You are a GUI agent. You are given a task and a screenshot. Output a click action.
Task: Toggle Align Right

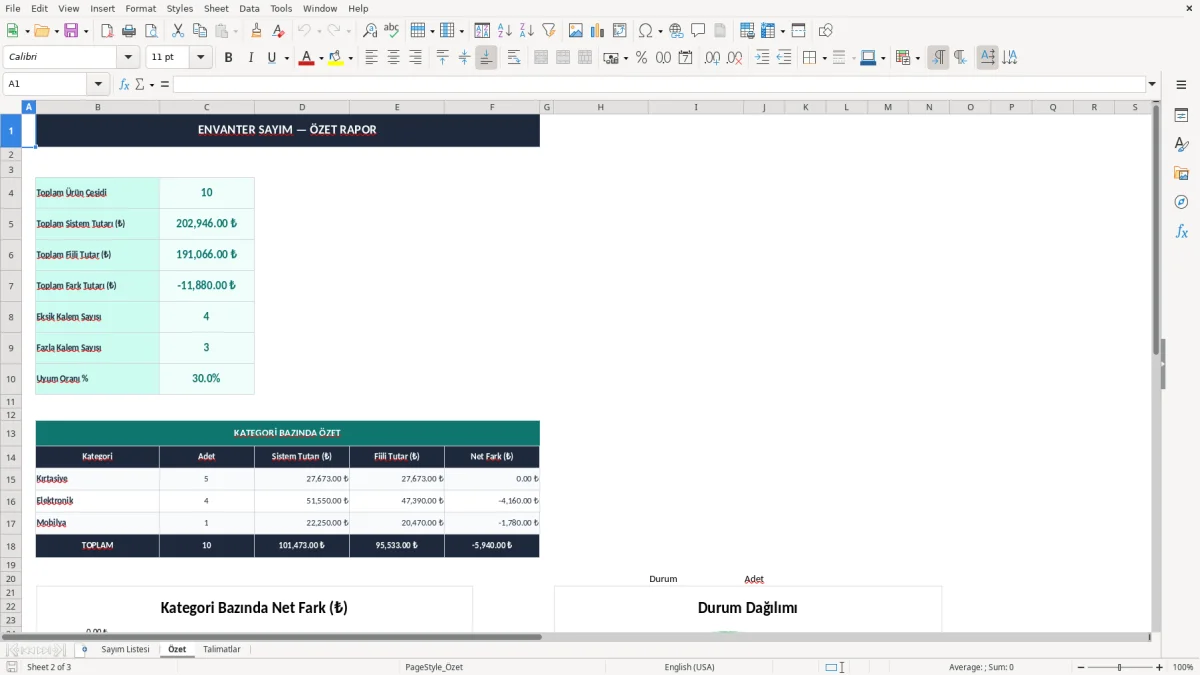click(x=415, y=58)
